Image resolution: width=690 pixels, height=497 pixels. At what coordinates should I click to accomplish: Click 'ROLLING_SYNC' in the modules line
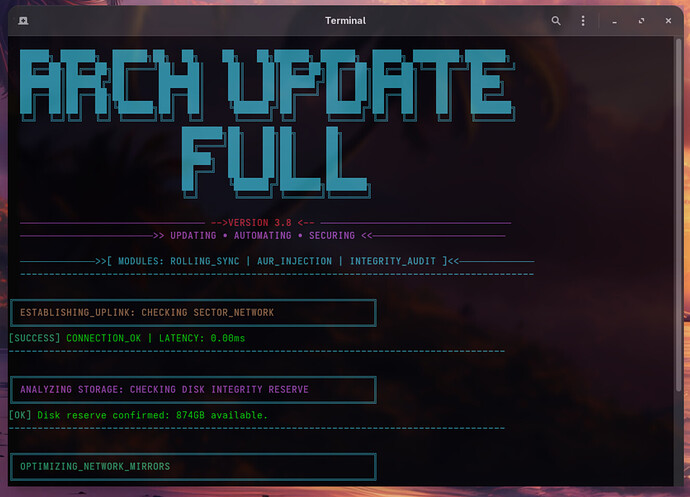pyautogui.click(x=205, y=261)
